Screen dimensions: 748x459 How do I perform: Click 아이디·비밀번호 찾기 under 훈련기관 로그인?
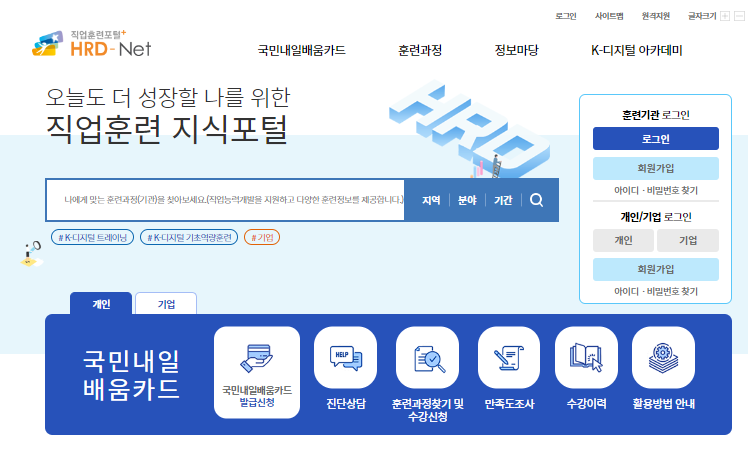click(x=655, y=190)
